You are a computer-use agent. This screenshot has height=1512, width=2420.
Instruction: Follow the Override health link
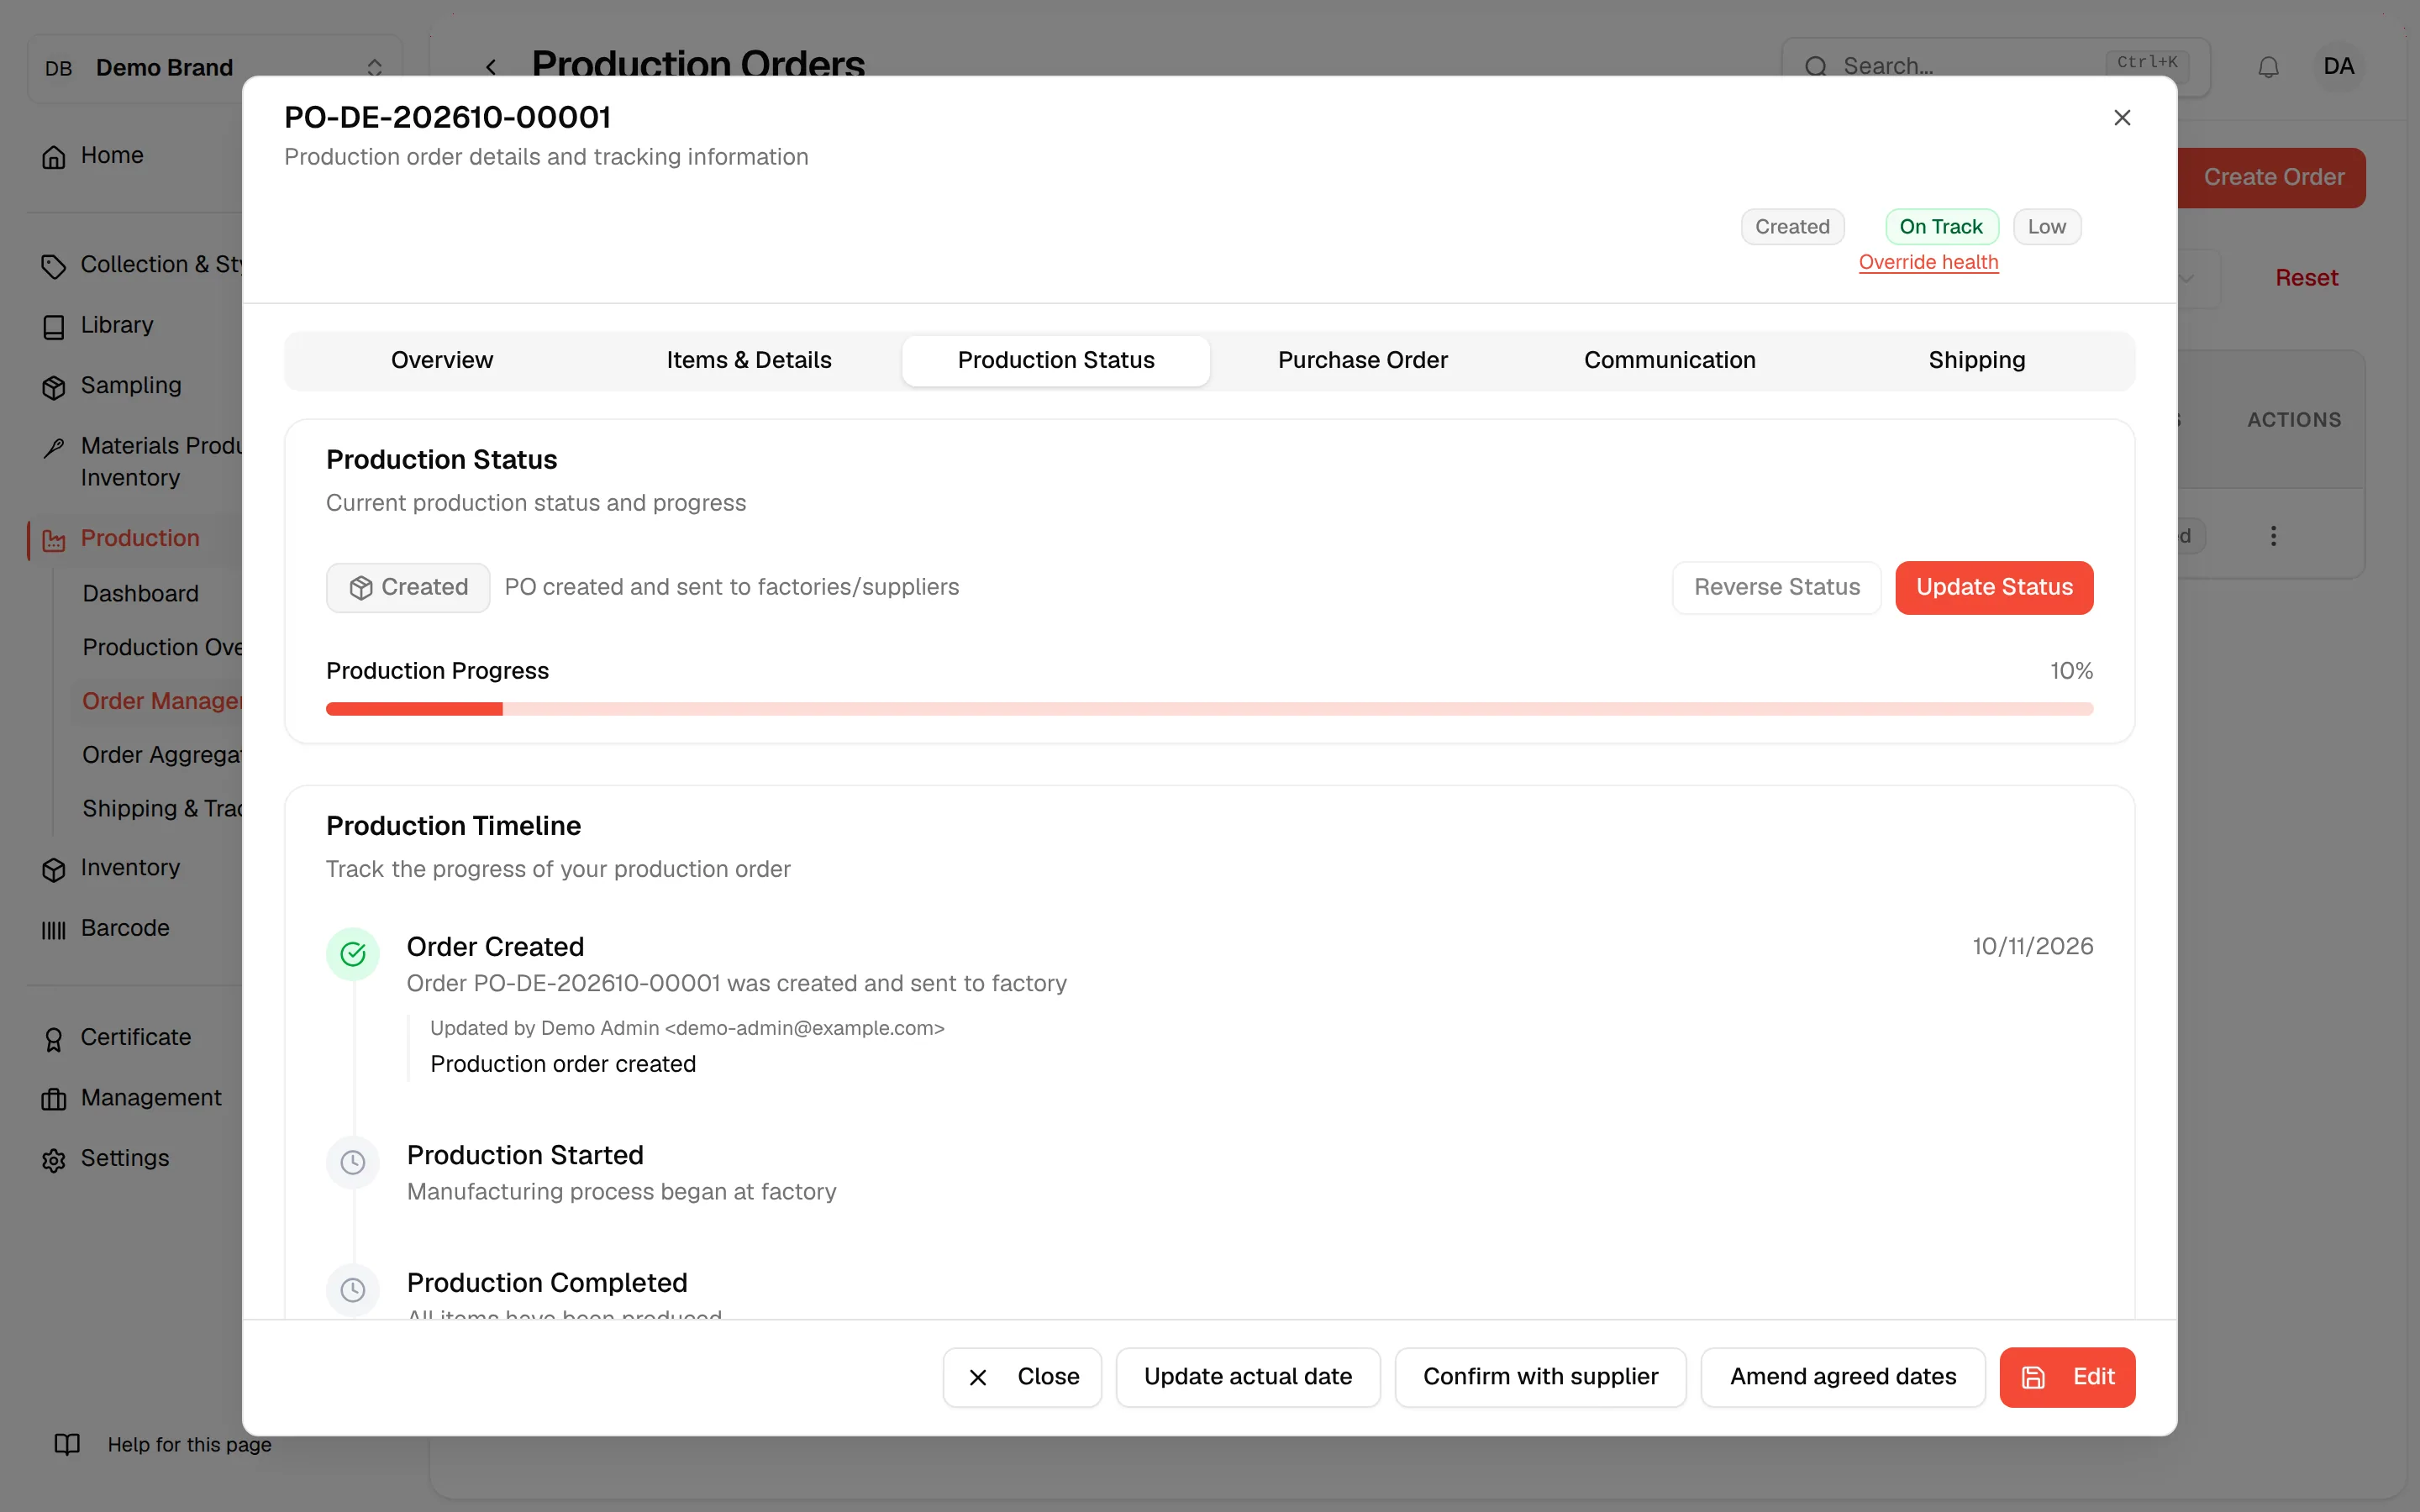coord(1928,262)
